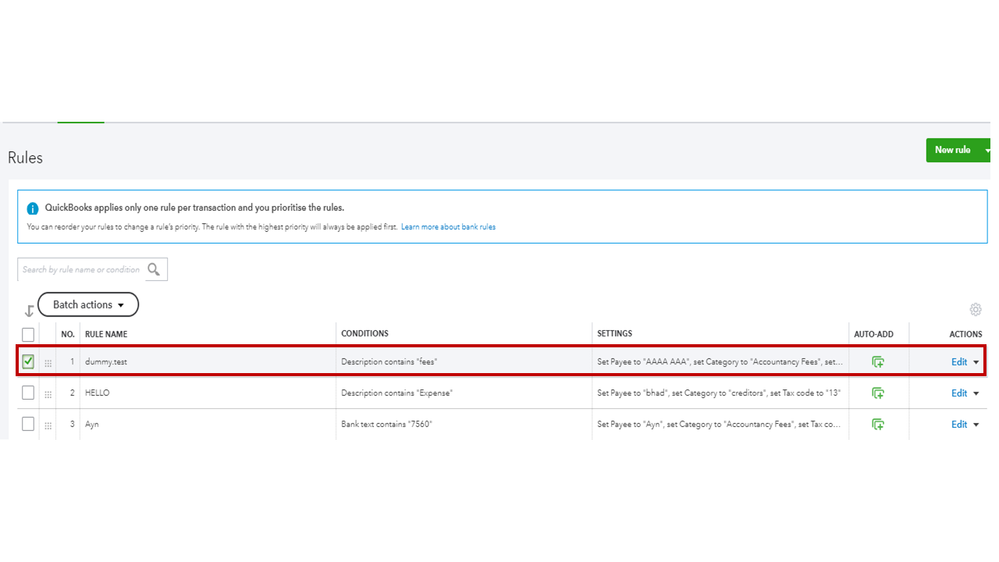Screen dimensions: 999x562
Task: Uncheck the dummy.test rule checkbox
Action: (28, 362)
